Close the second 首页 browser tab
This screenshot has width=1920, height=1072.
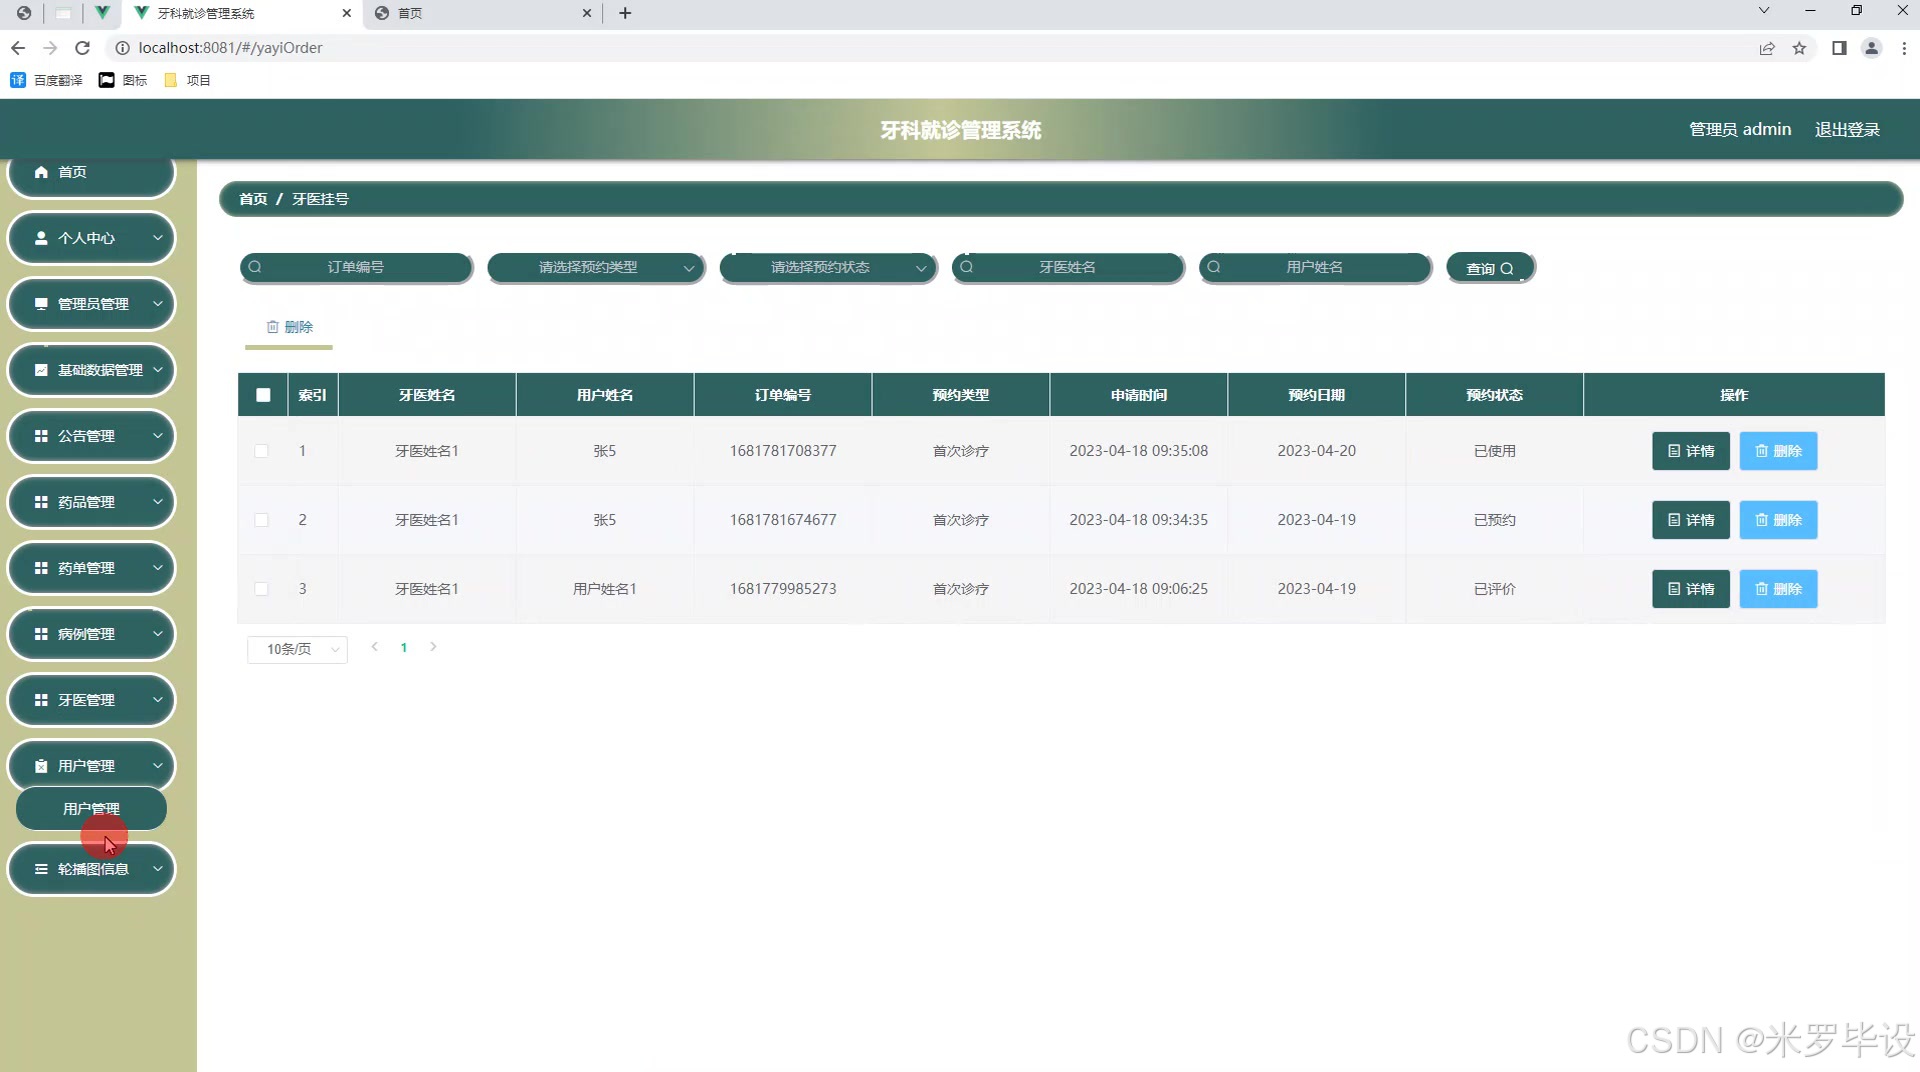tap(587, 13)
